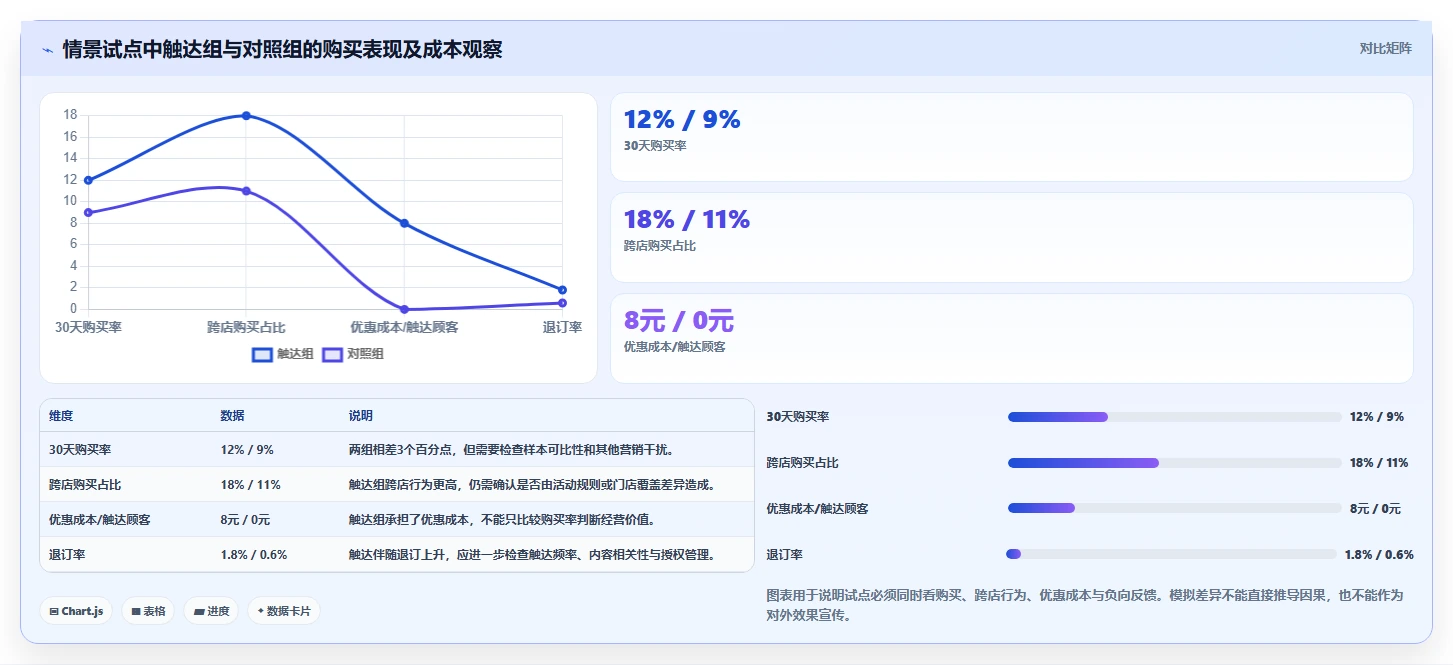The image size is (1453, 665).
Task: Click the panel title 情景试点中触达组与对照组
Action: pyautogui.click(x=282, y=50)
